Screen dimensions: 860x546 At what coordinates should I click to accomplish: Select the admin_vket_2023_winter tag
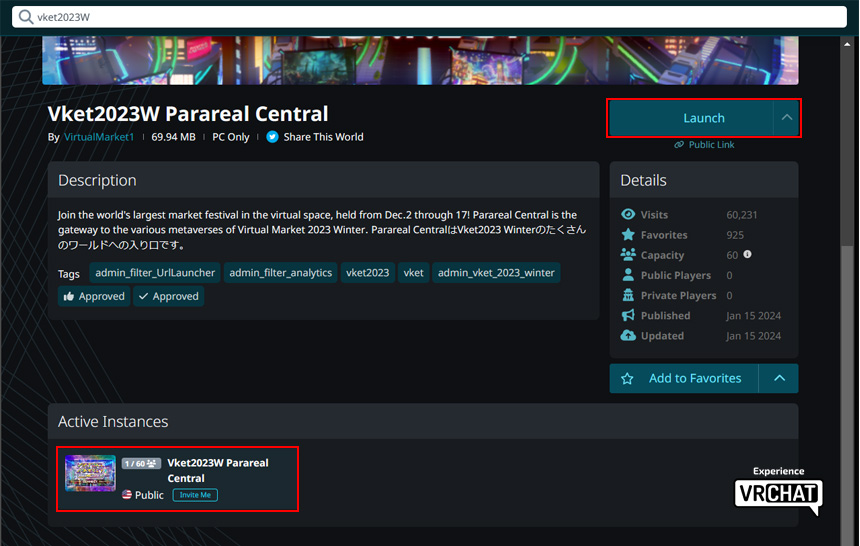496,273
